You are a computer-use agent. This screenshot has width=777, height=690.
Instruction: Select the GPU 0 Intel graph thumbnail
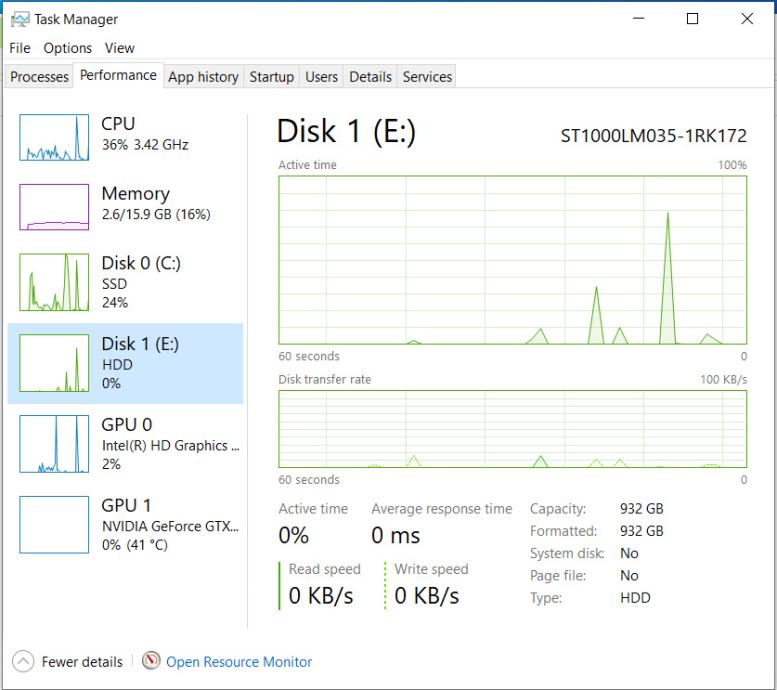tap(54, 444)
